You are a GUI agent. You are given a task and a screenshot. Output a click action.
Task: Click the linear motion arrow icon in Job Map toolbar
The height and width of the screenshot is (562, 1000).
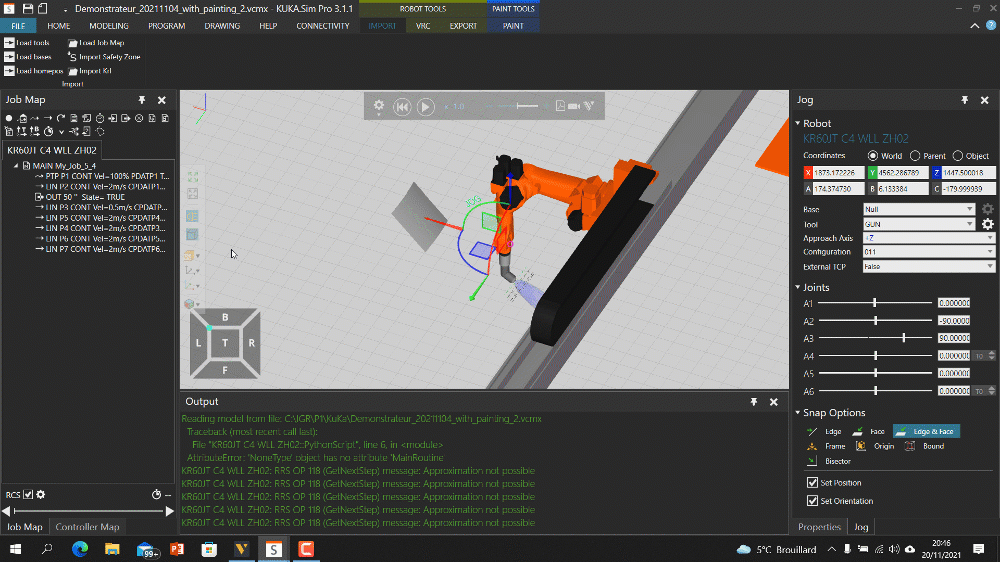[x=48, y=118]
